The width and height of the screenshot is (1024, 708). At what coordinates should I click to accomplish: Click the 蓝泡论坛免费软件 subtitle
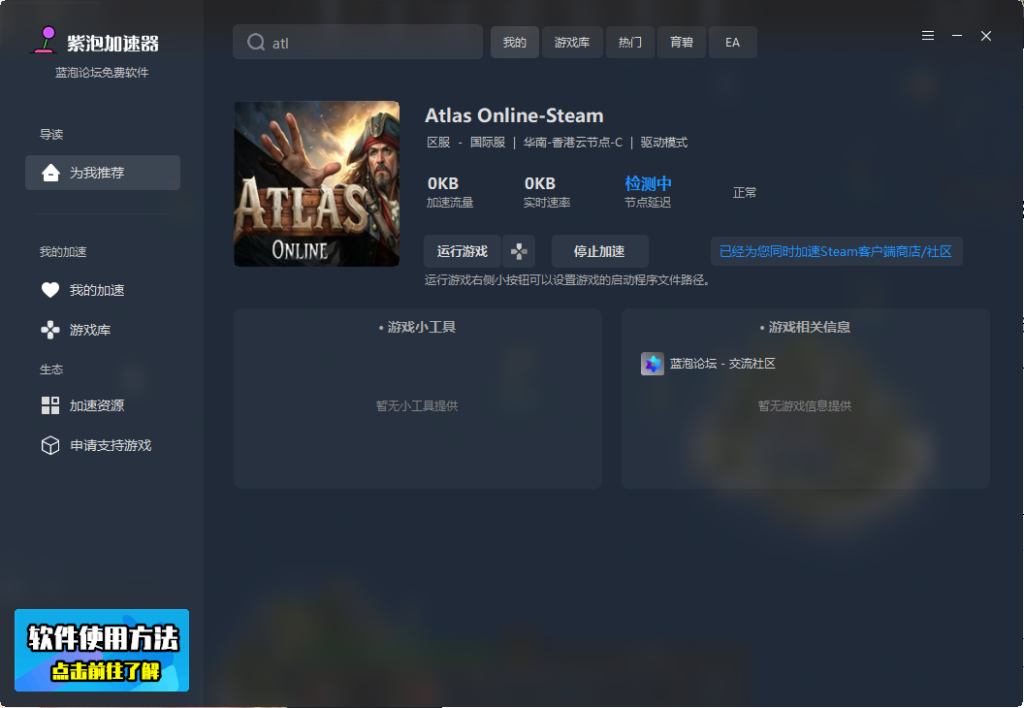pyautogui.click(x=102, y=72)
